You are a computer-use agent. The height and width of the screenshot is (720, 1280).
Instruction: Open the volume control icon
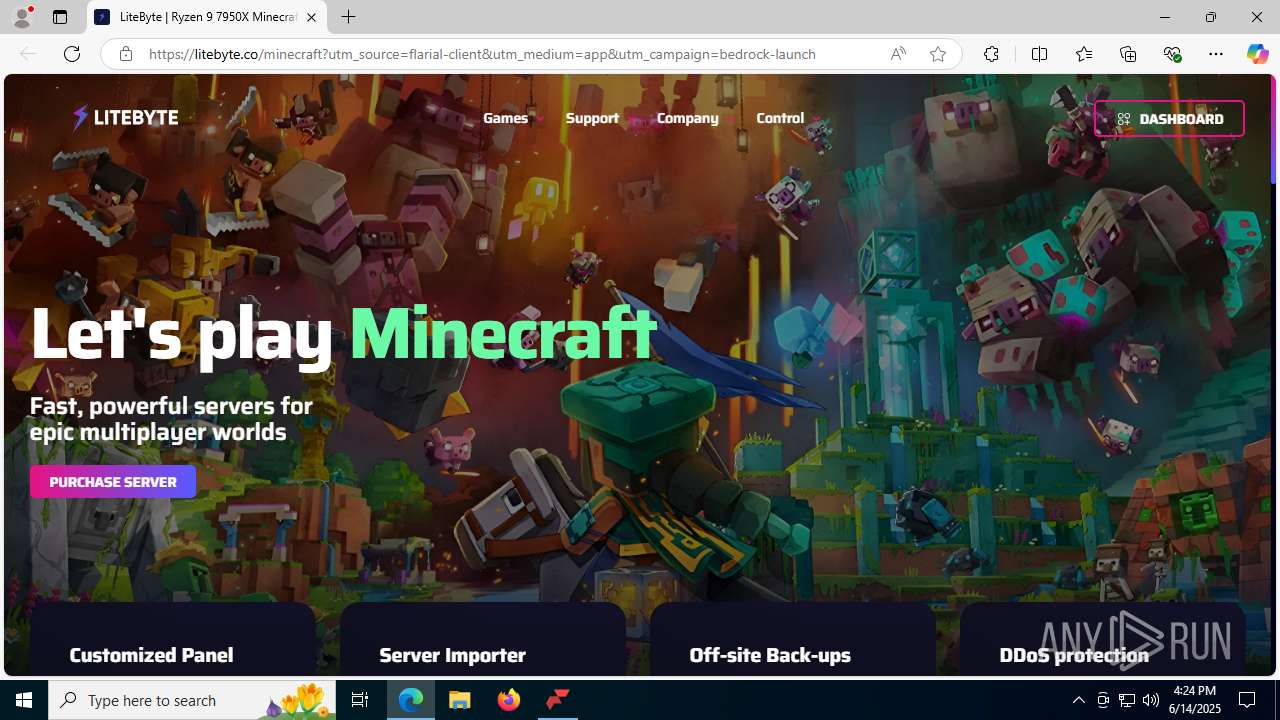(x=1151, y=700)
